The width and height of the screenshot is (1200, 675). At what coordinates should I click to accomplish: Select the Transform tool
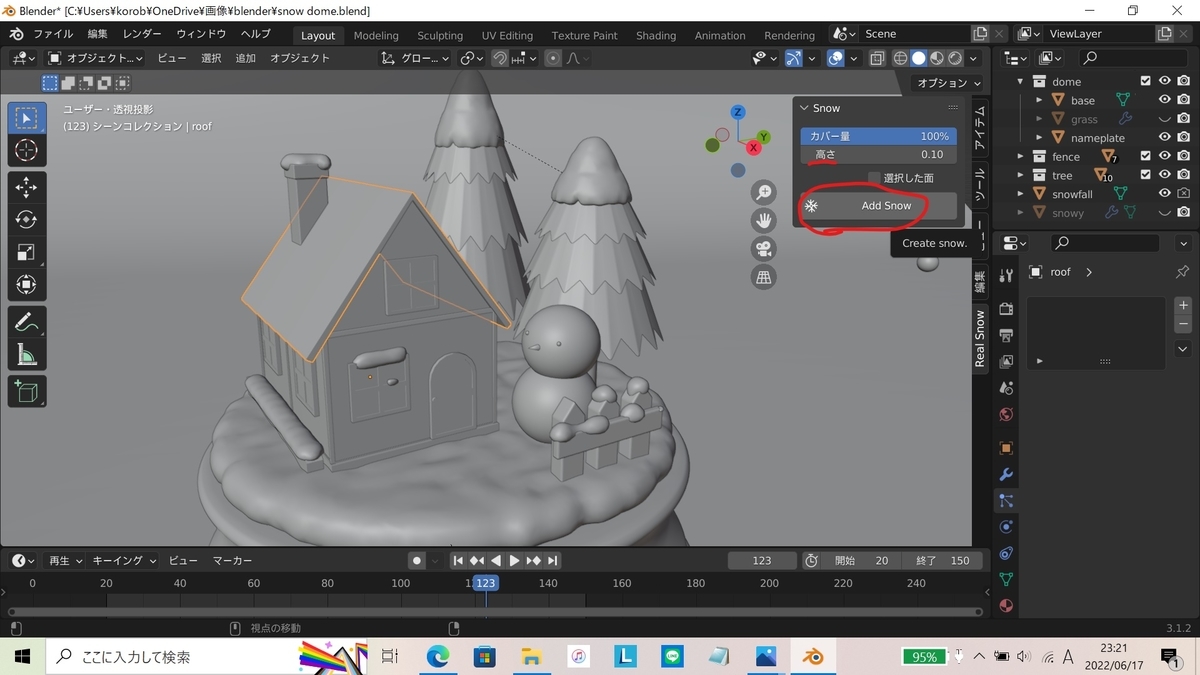click(27, 286)
